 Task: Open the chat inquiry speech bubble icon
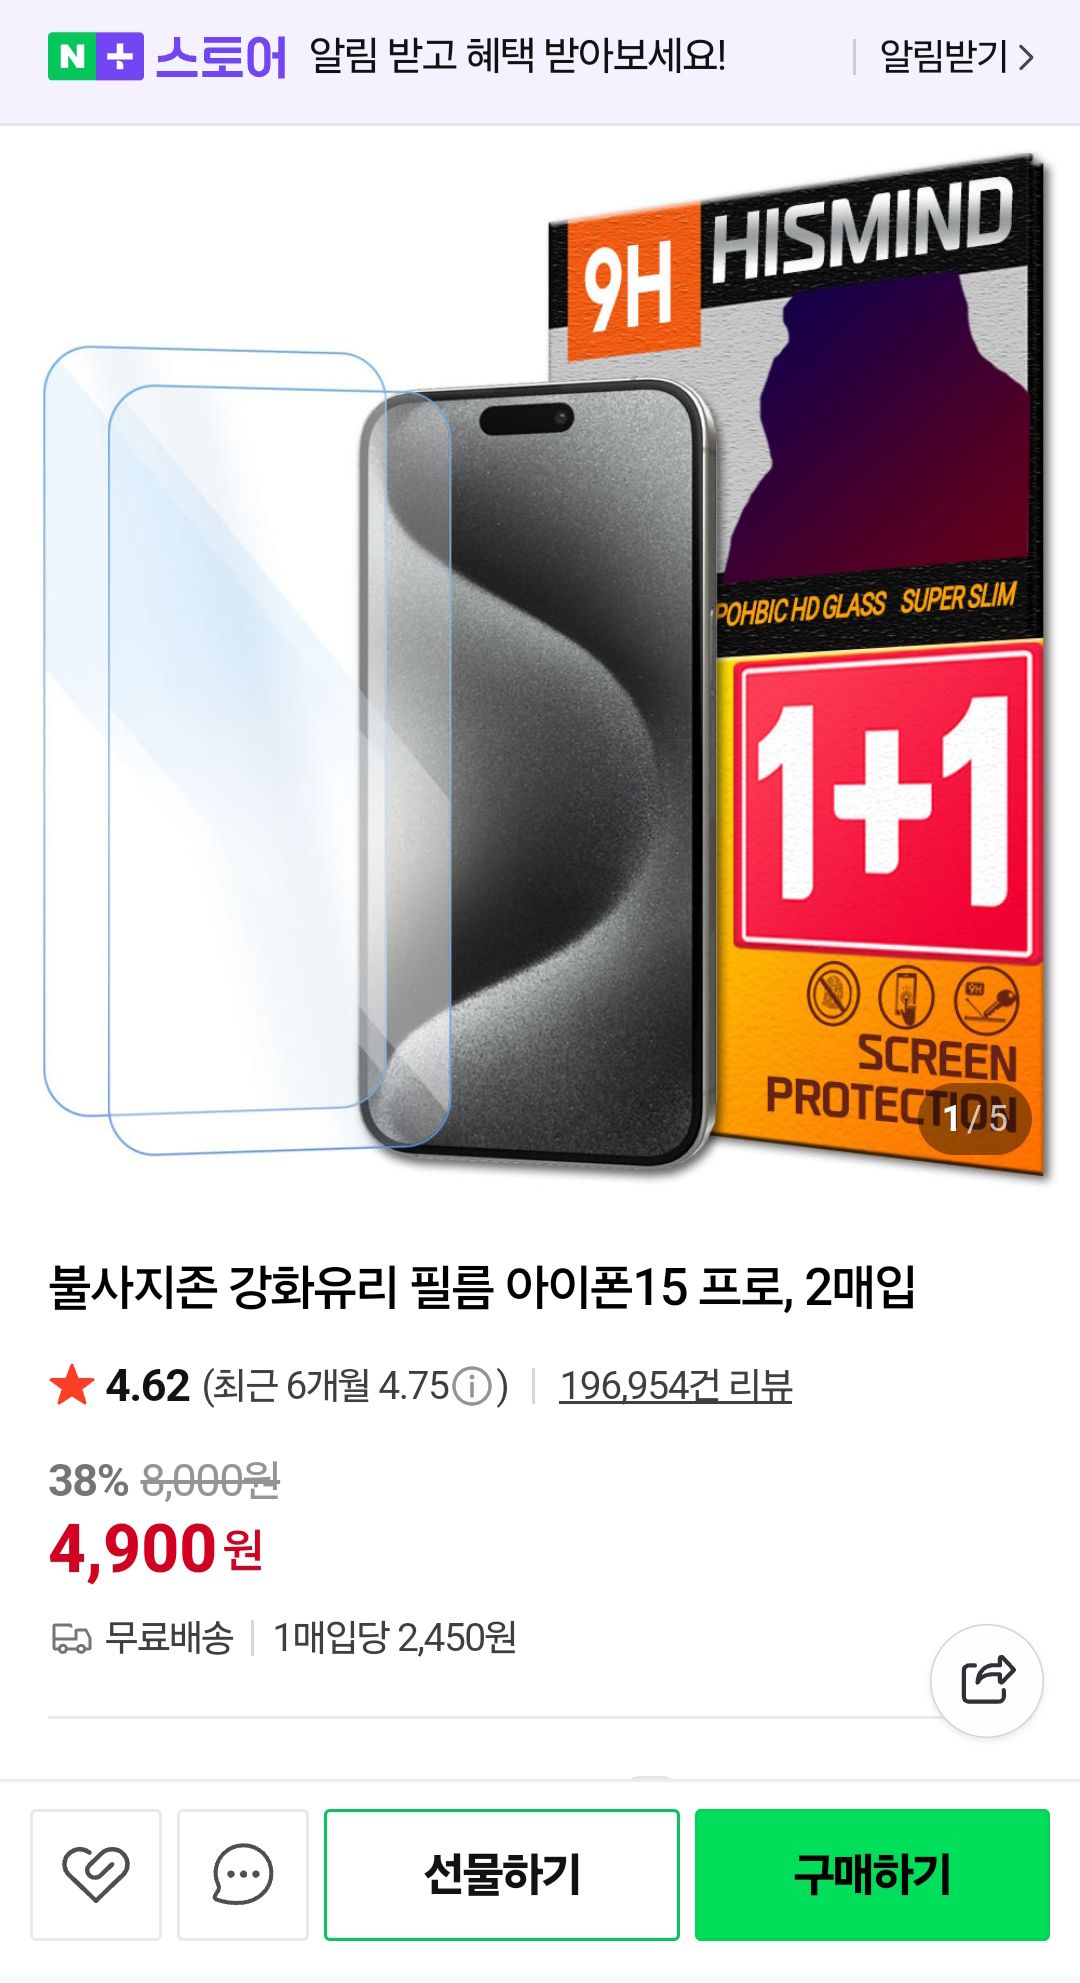(x=243, y=1874)
